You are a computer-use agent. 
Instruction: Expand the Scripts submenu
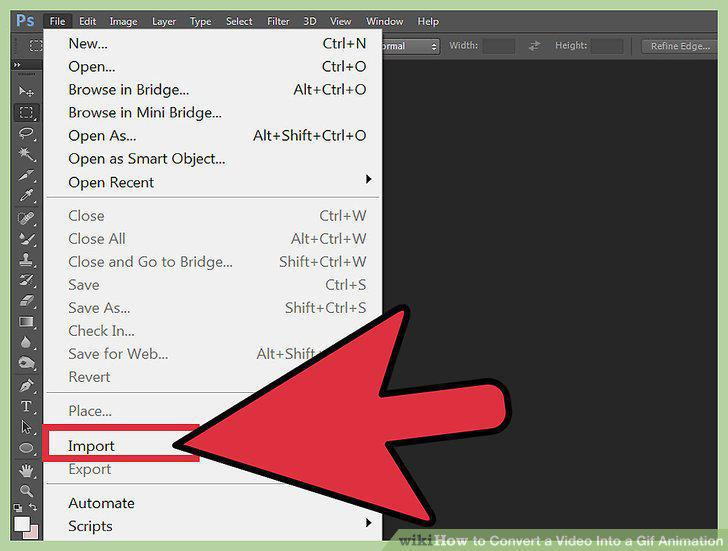click(x=368, y=523)
